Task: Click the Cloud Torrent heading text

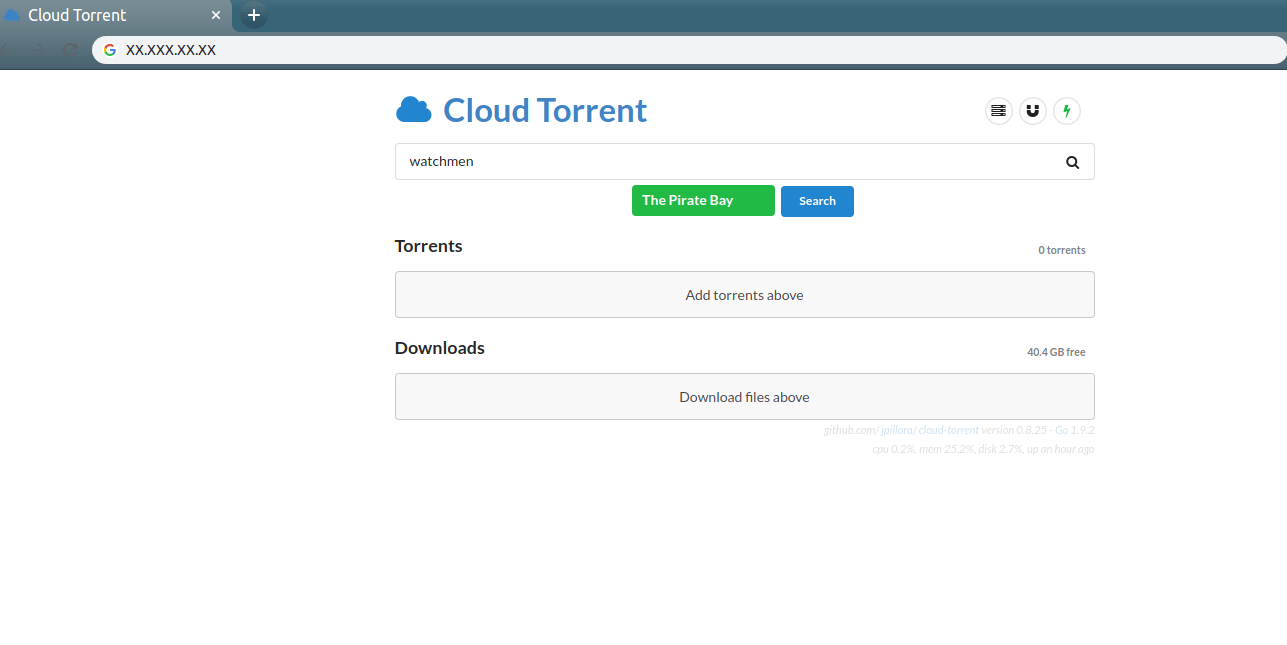Action: click(x=545, y=110)
